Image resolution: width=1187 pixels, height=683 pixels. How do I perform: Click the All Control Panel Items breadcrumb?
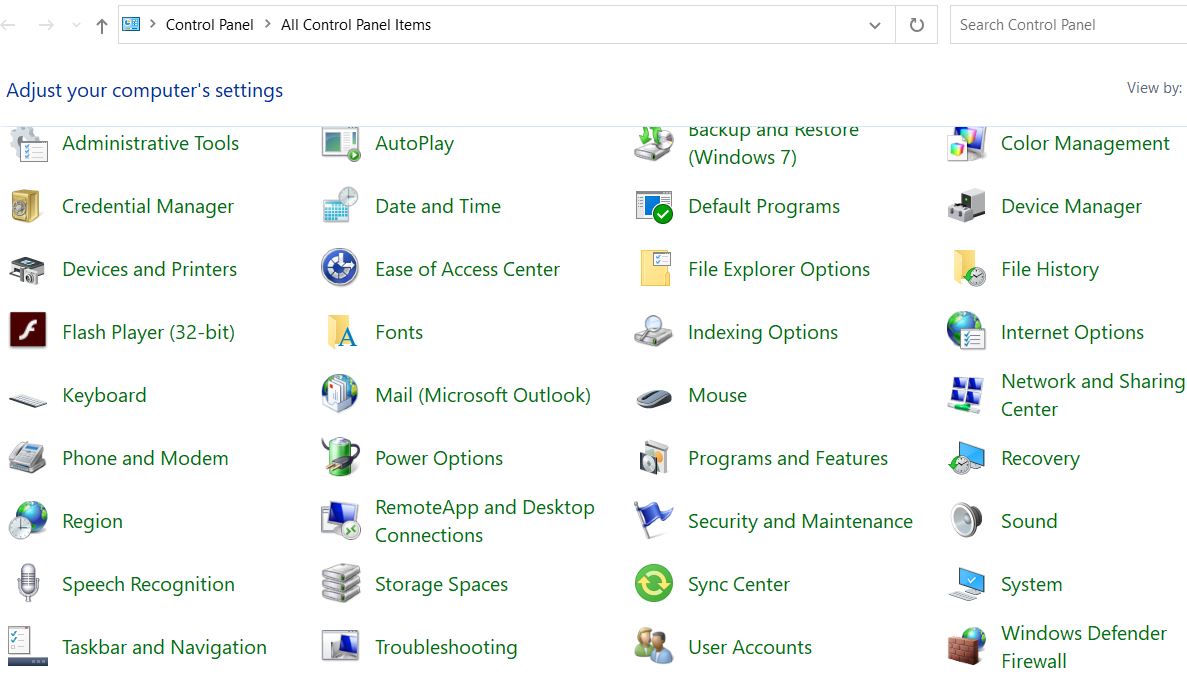pyautogui.click(x=356, y=25)
